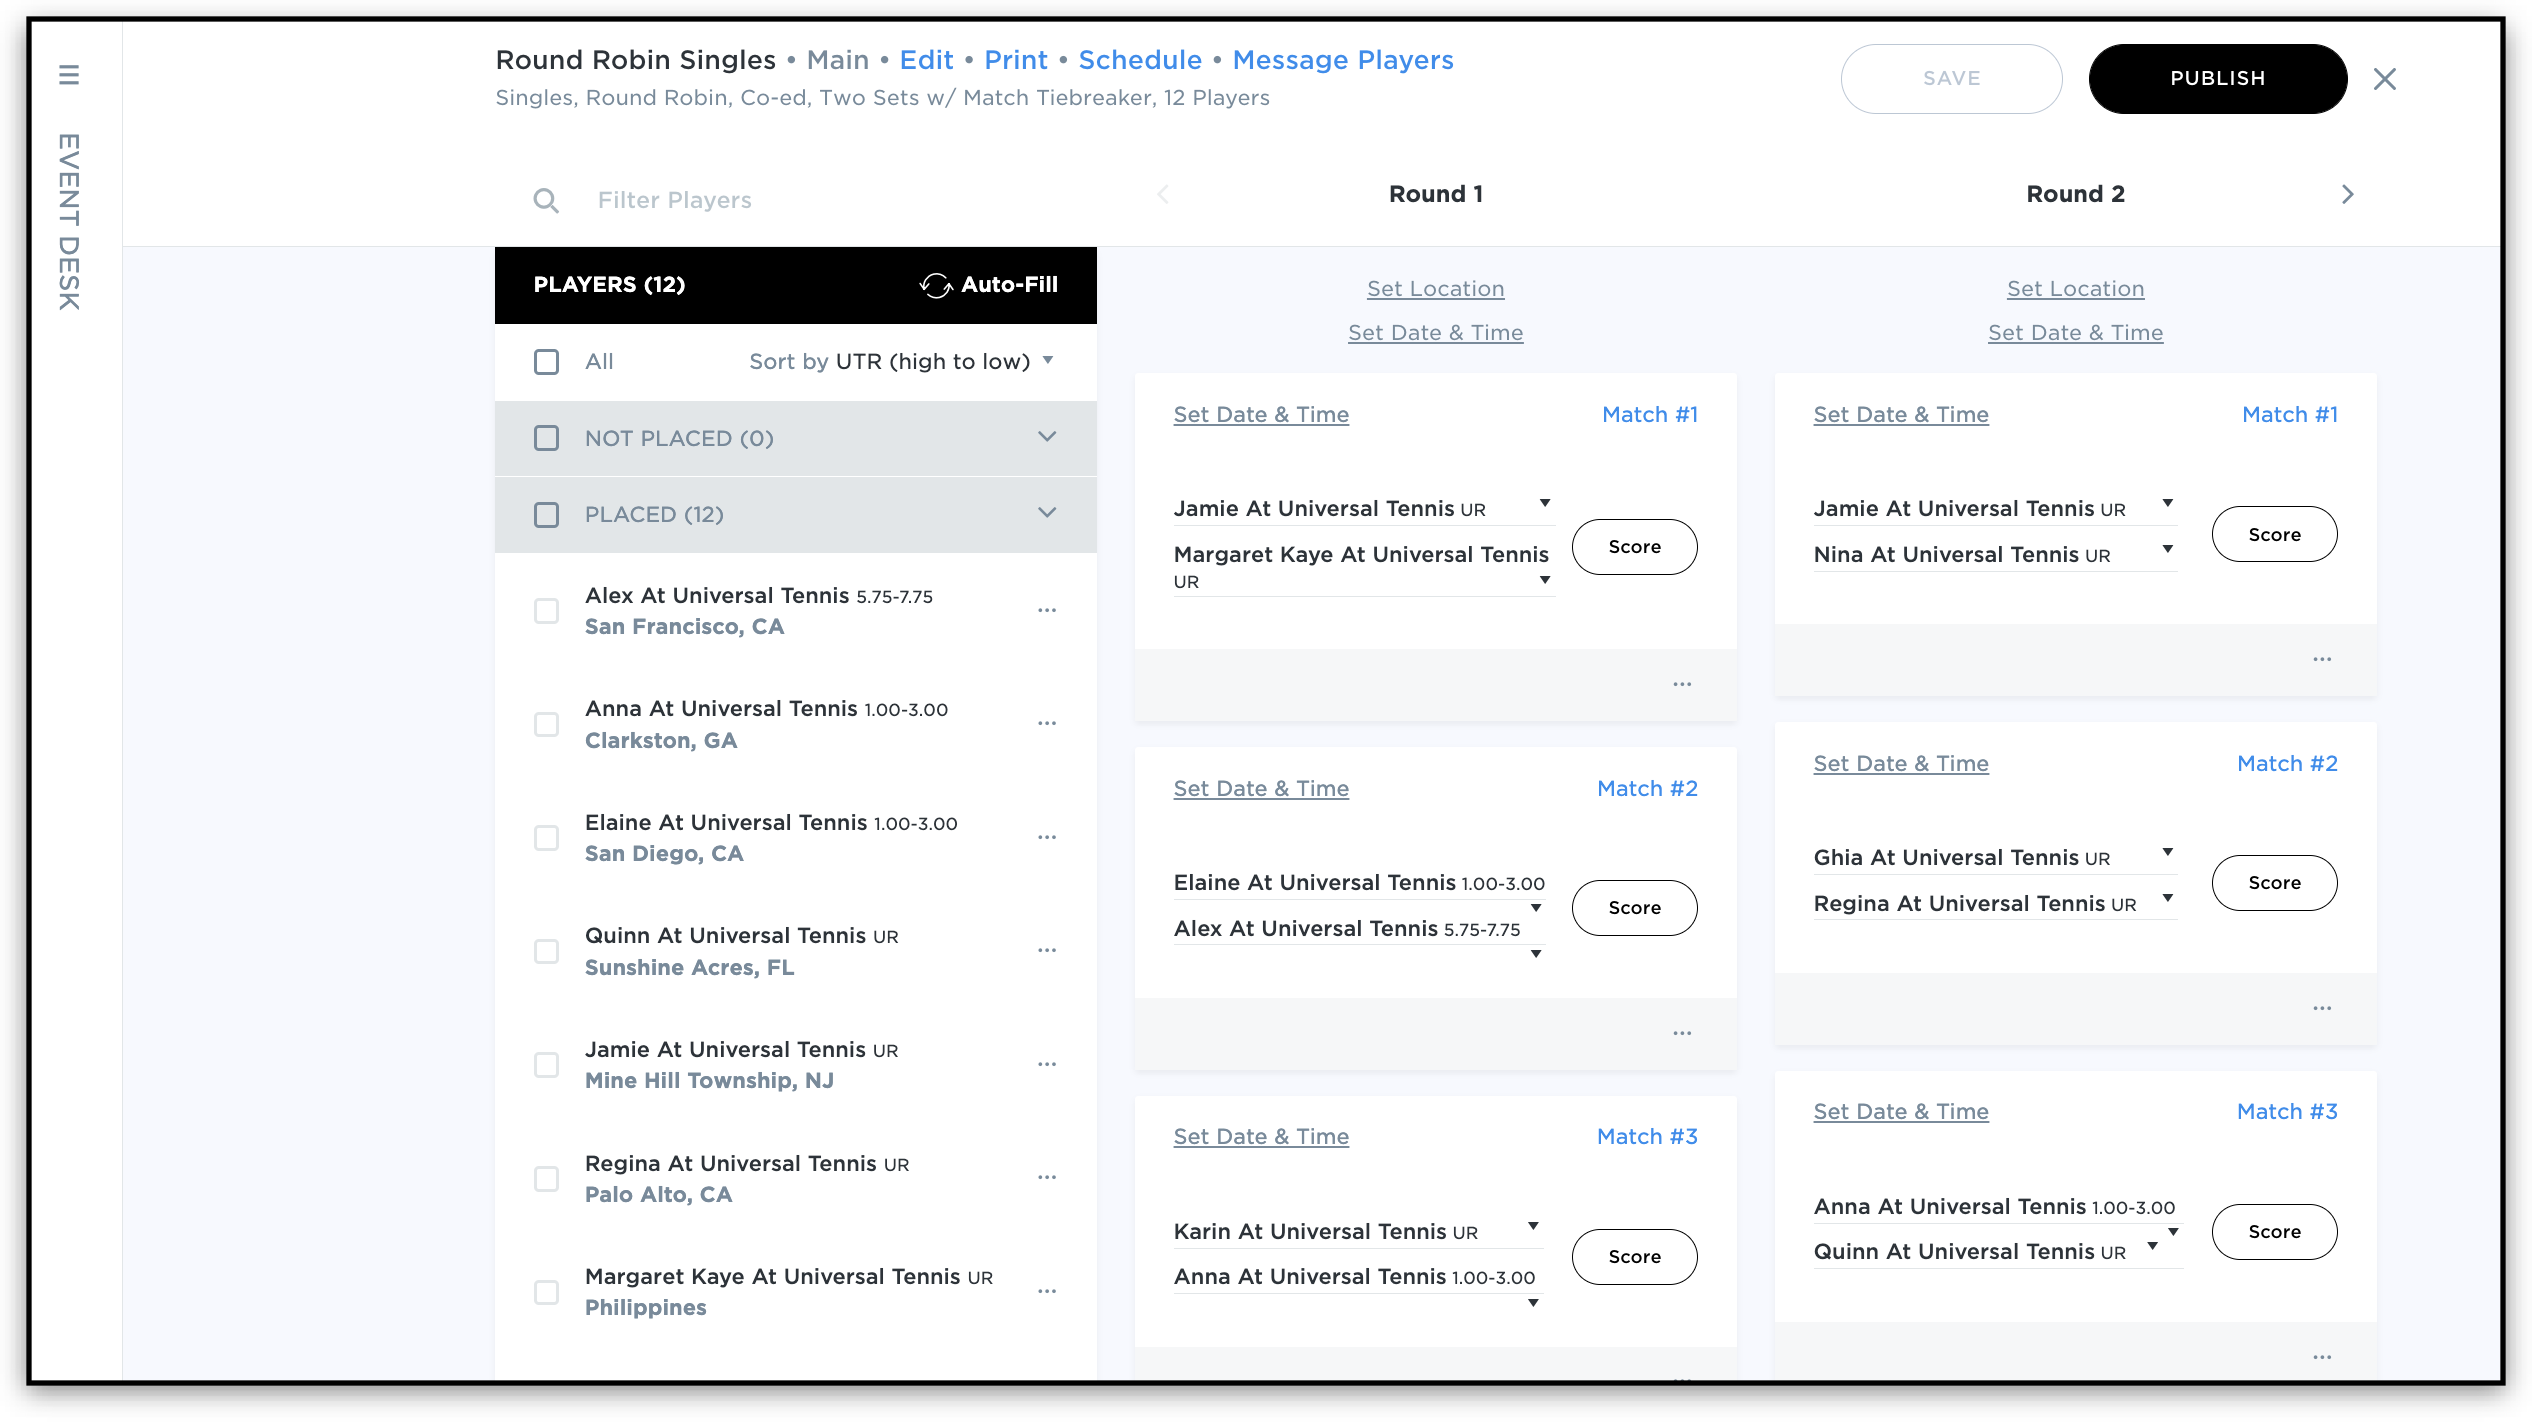
Task: Open the hamburger menu icon
Action: click(x=68, y=75)
